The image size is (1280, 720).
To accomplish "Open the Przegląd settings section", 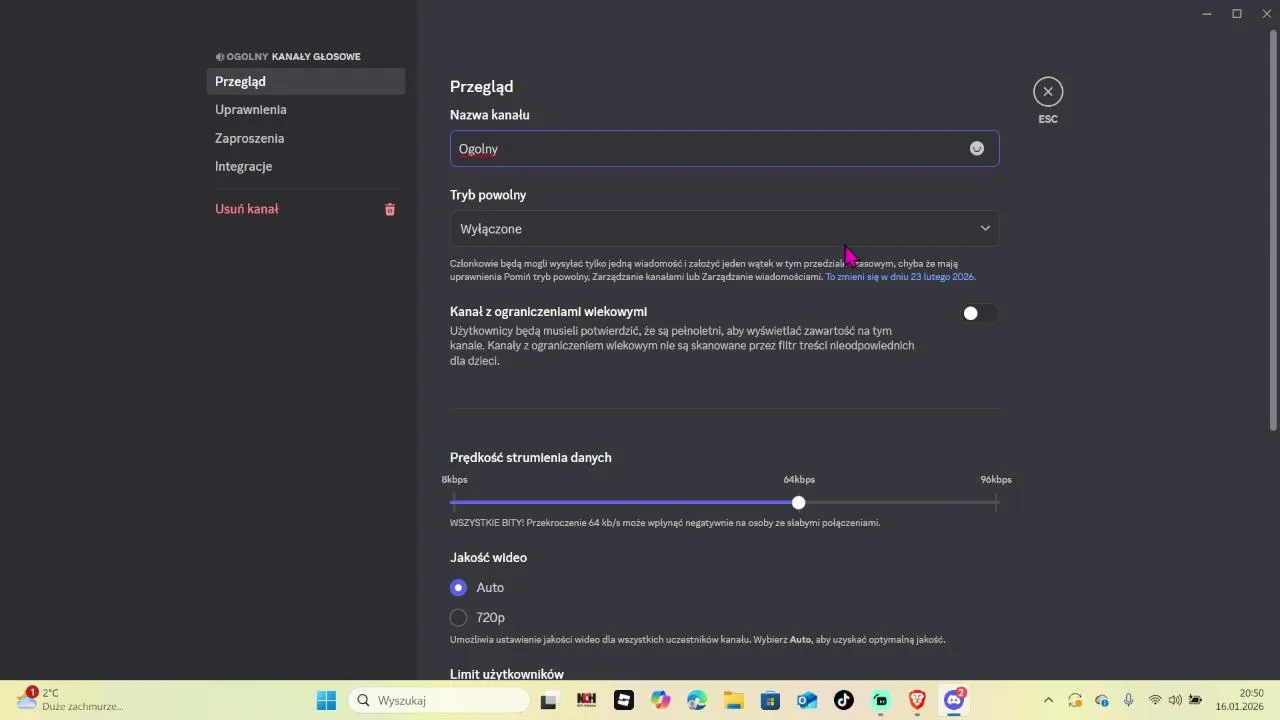I will [306, 82].
